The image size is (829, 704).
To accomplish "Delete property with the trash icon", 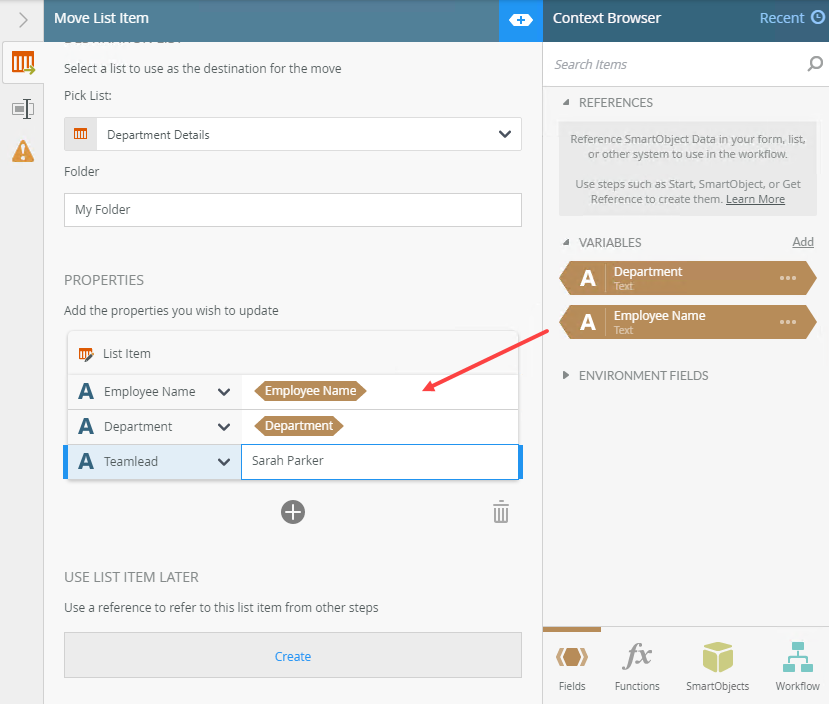I will pyautogui.click(x=501, y=513).
